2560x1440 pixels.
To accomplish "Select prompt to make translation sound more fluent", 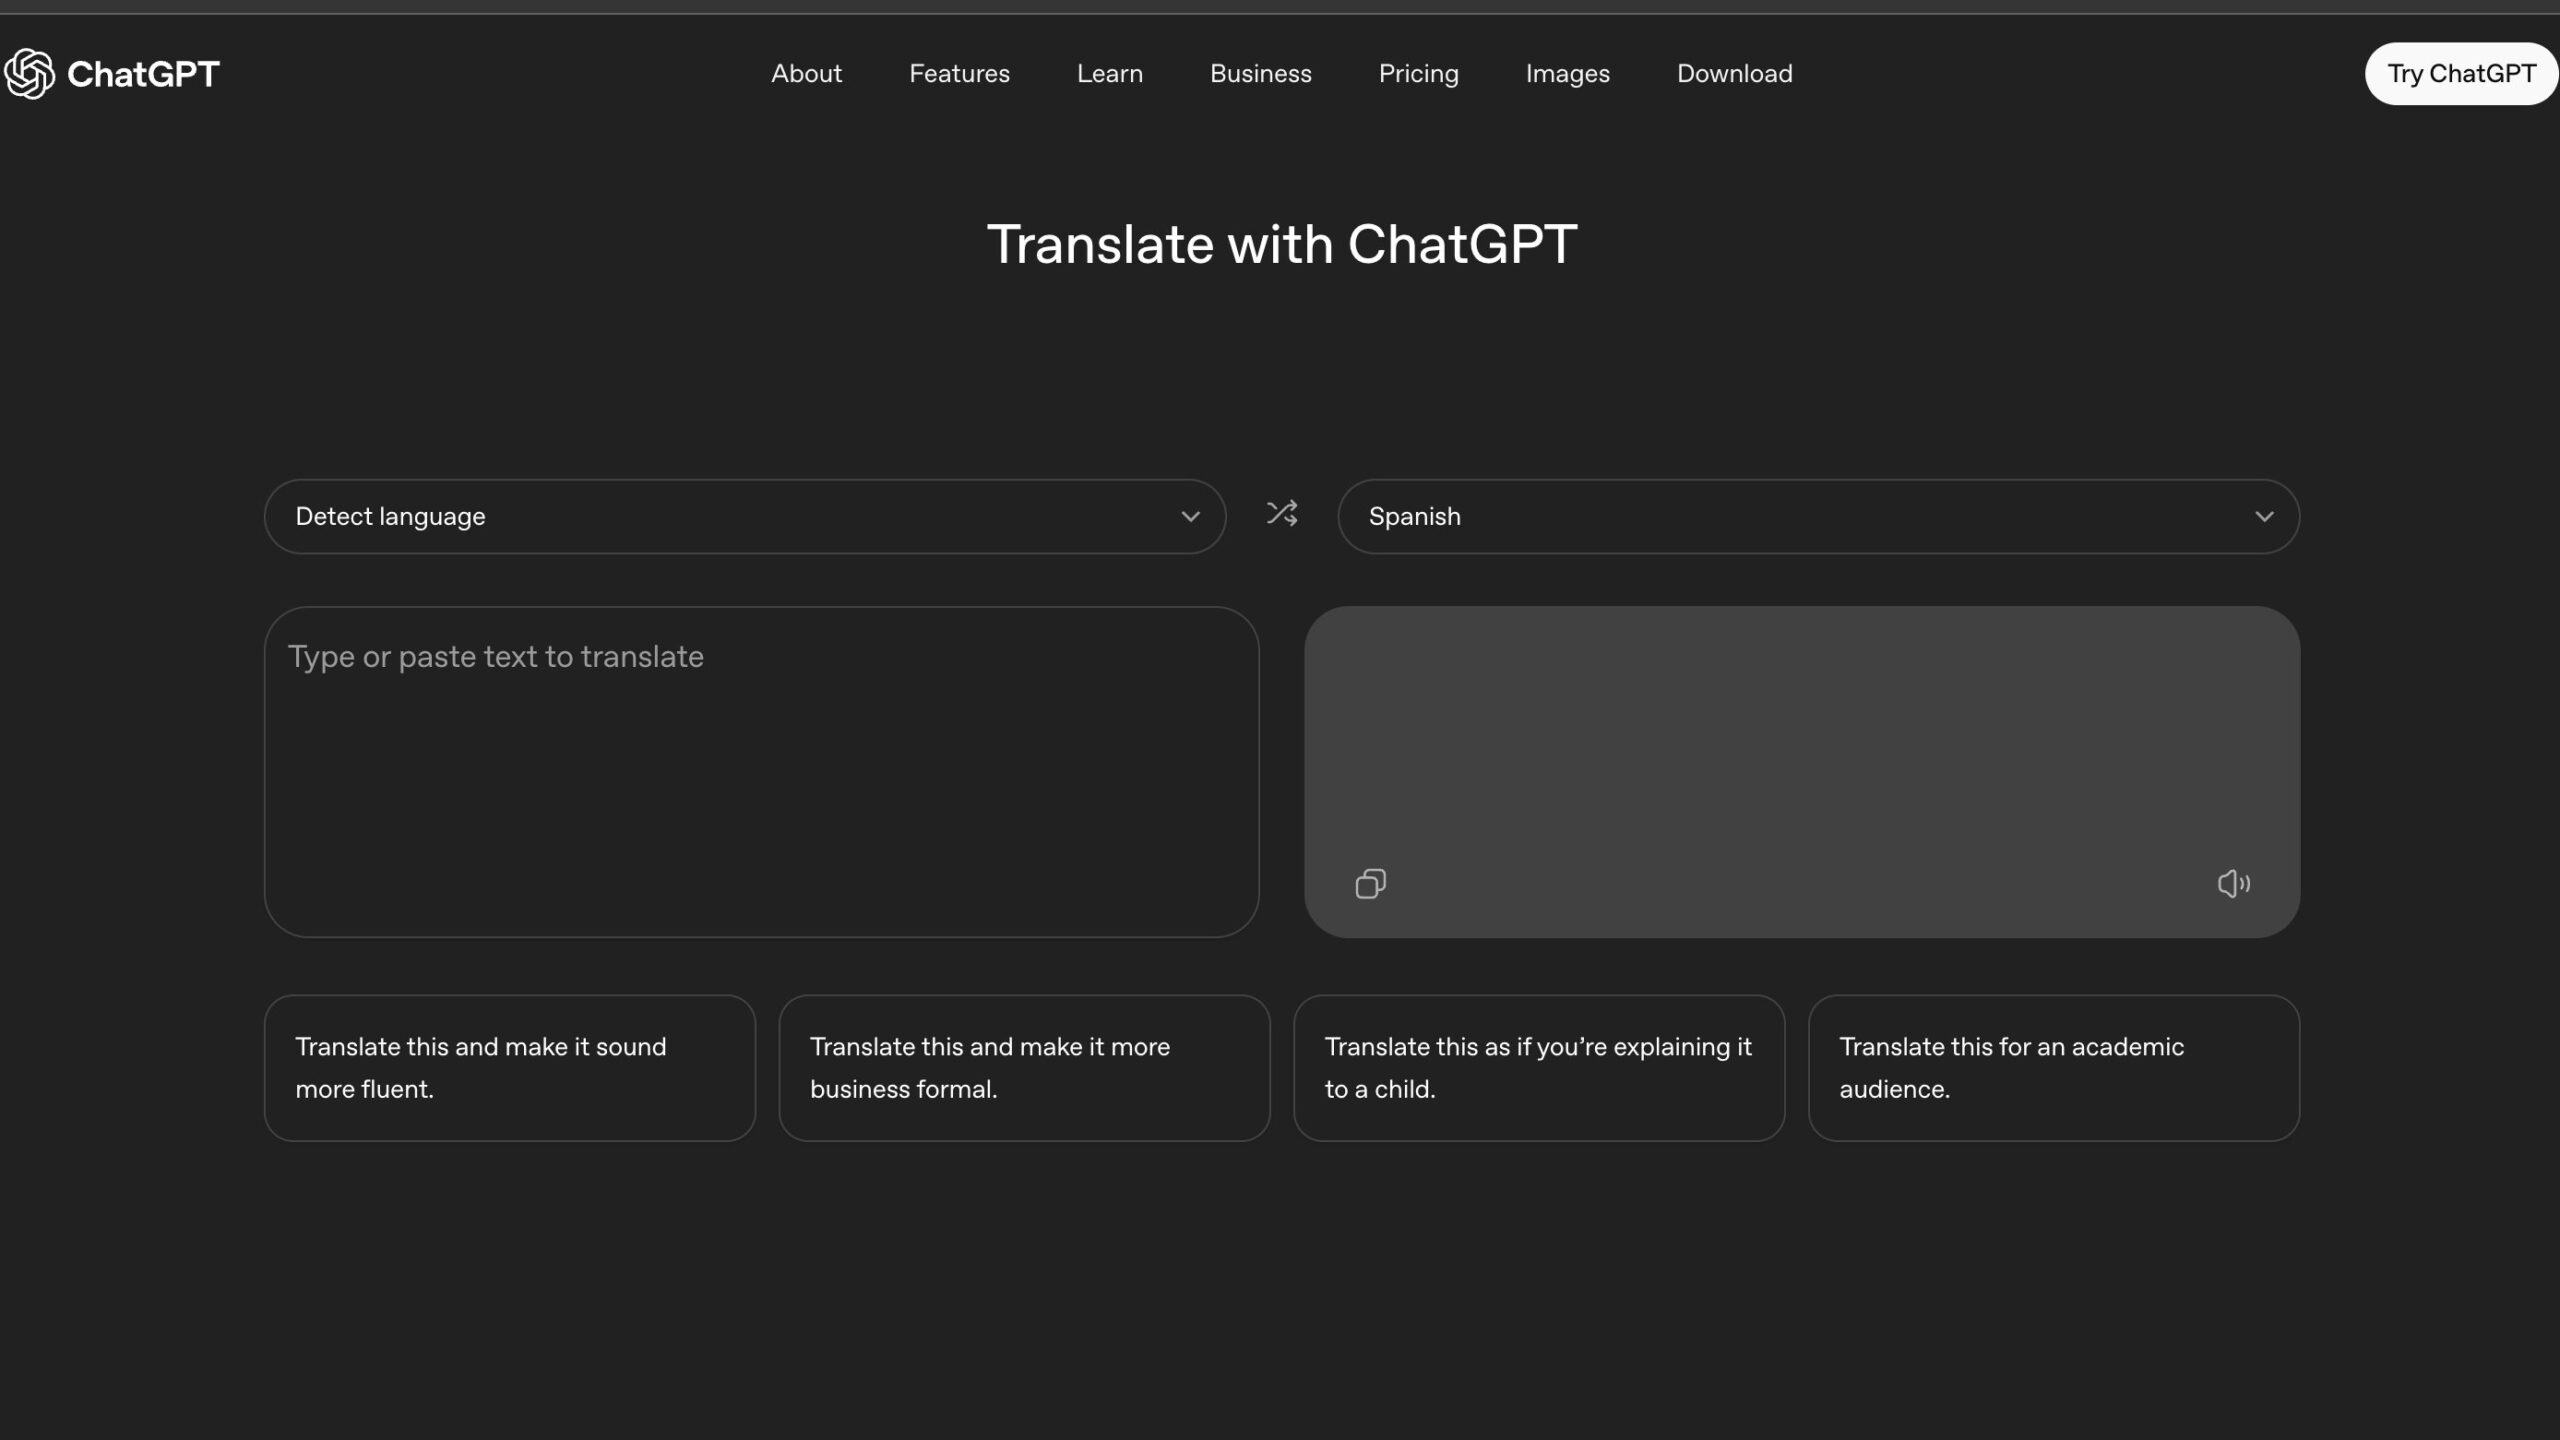I will point(509,1067).
